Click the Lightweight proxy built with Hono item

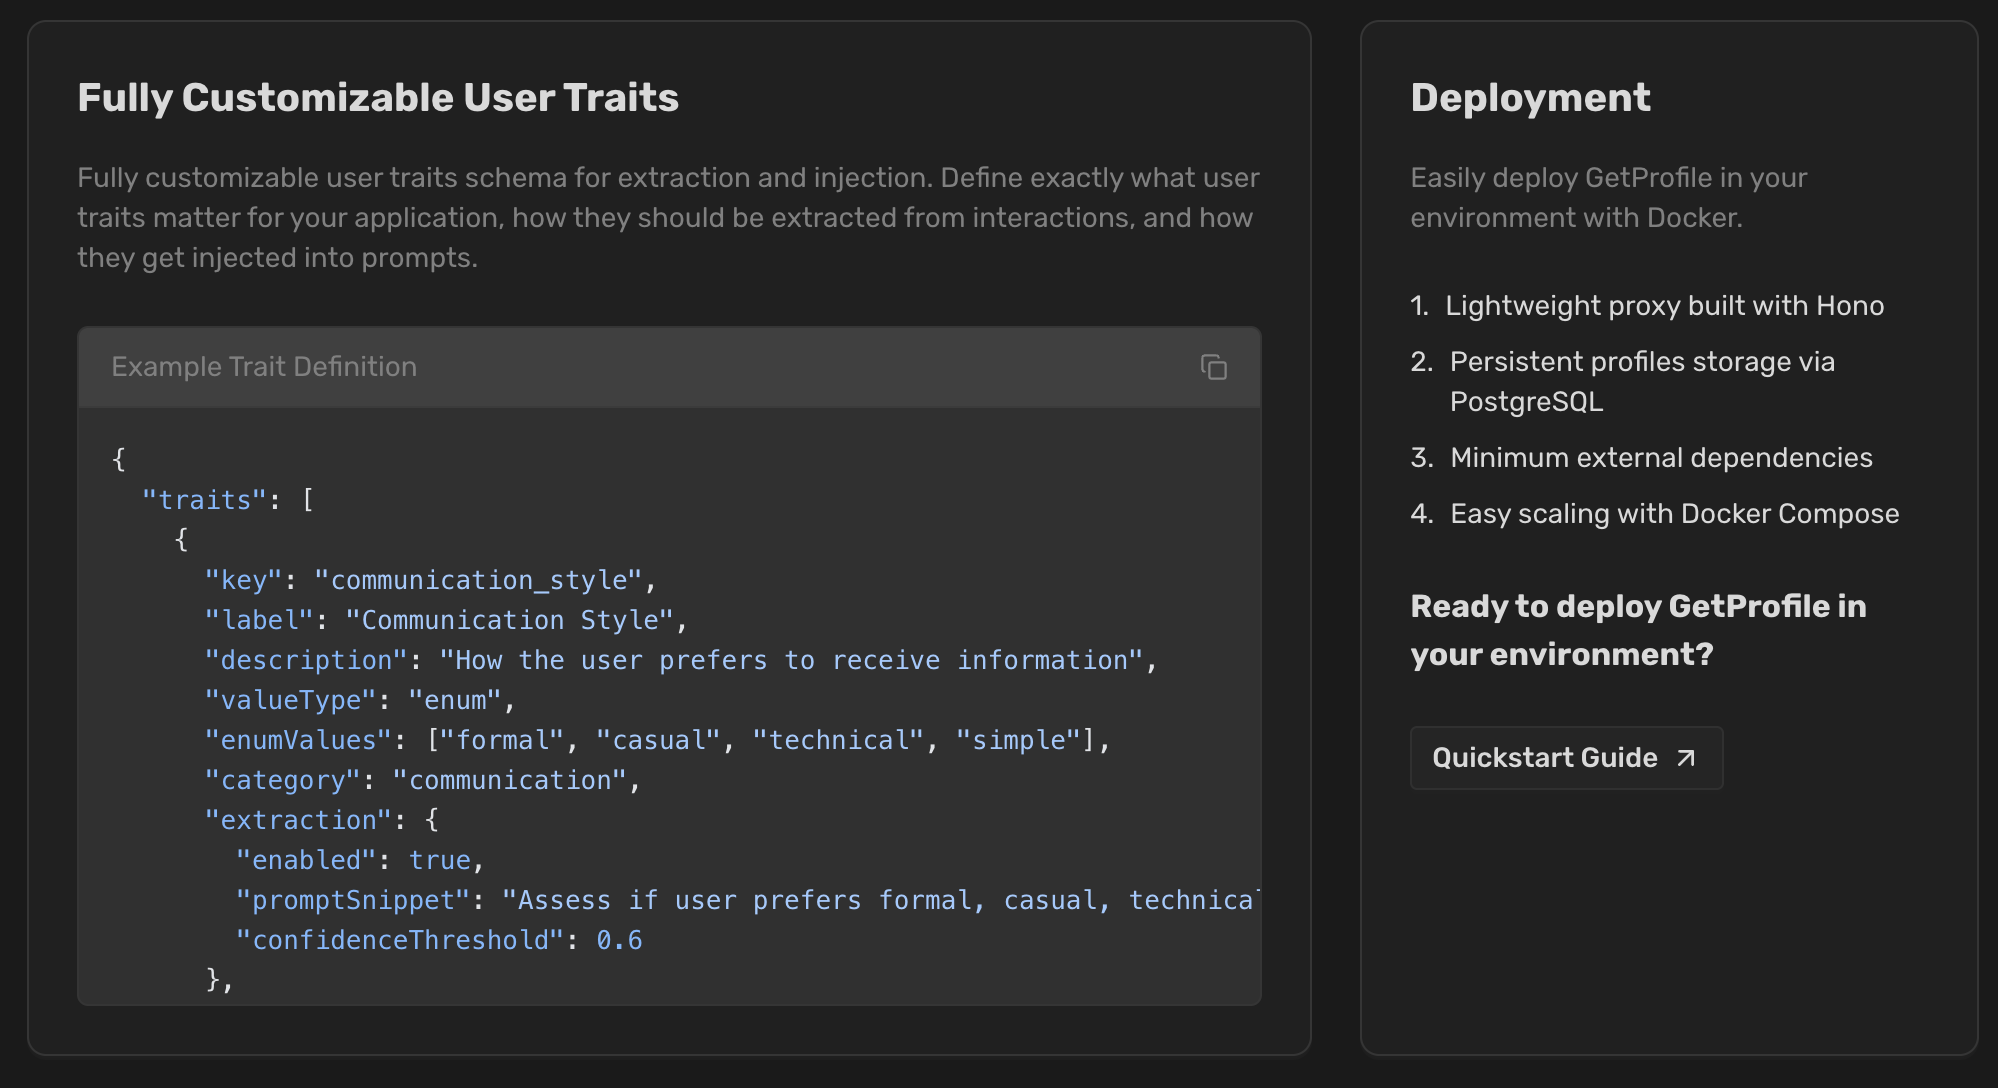[1664, 306]
